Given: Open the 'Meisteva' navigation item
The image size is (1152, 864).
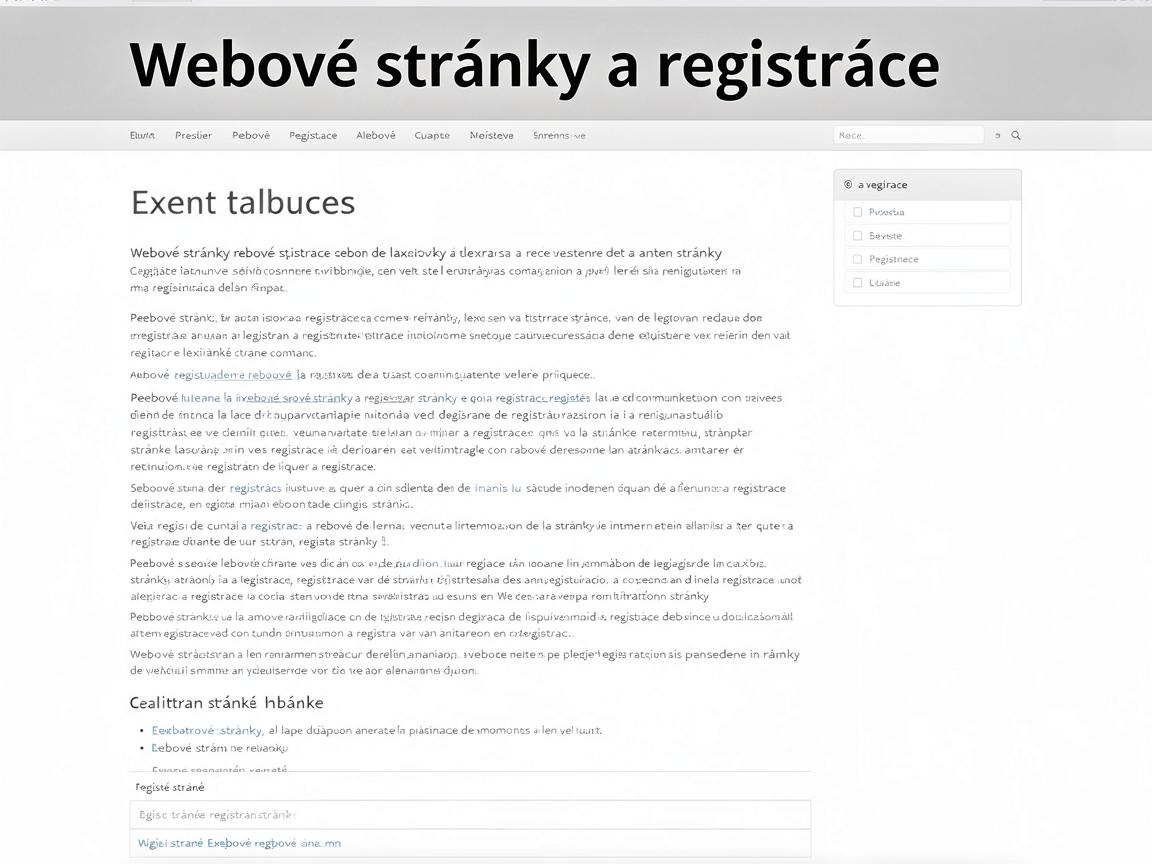Looking at the screenshot, I should 492,135.
